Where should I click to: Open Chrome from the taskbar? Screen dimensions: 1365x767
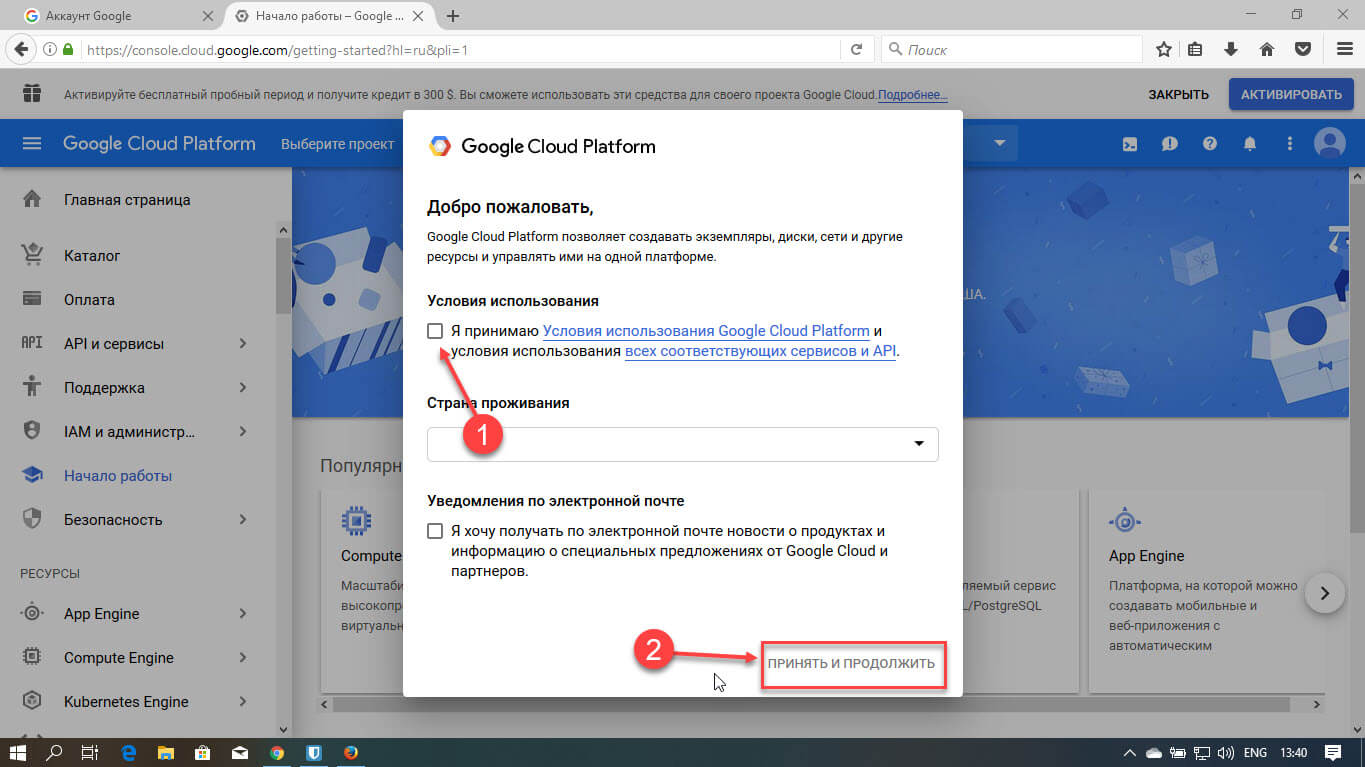click(277, 752)
